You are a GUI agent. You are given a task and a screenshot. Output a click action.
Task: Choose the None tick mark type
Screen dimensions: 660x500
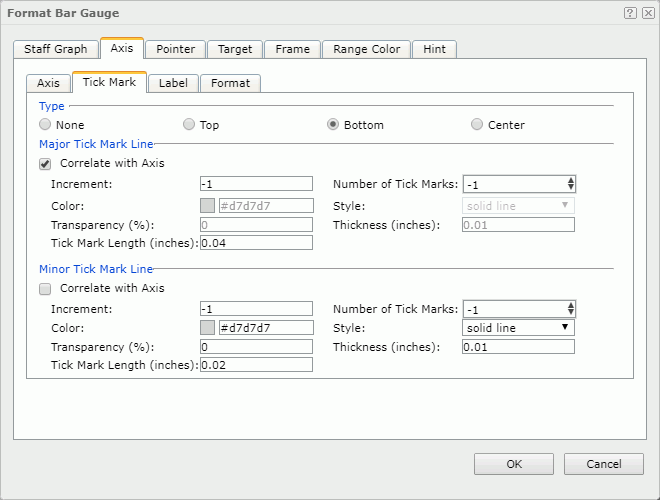[x=45, y=125]
